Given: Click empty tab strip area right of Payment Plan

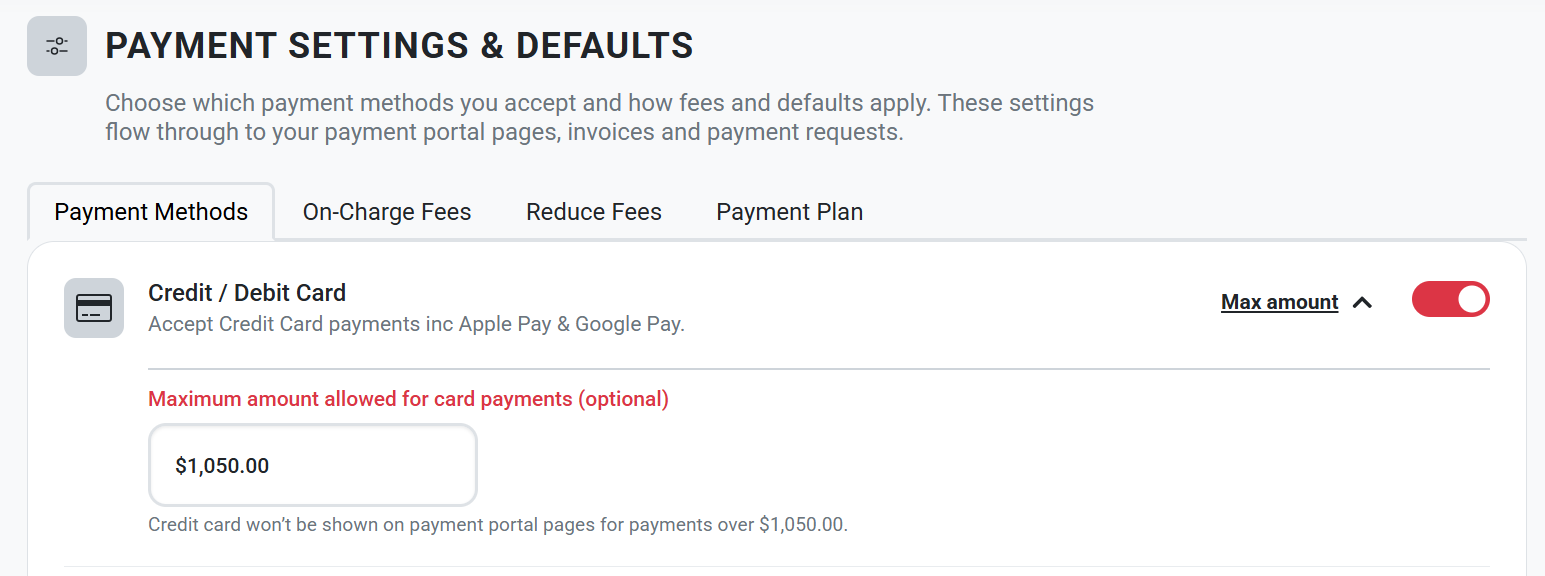Looking at the screenshot, I should tap(1200, 212).
